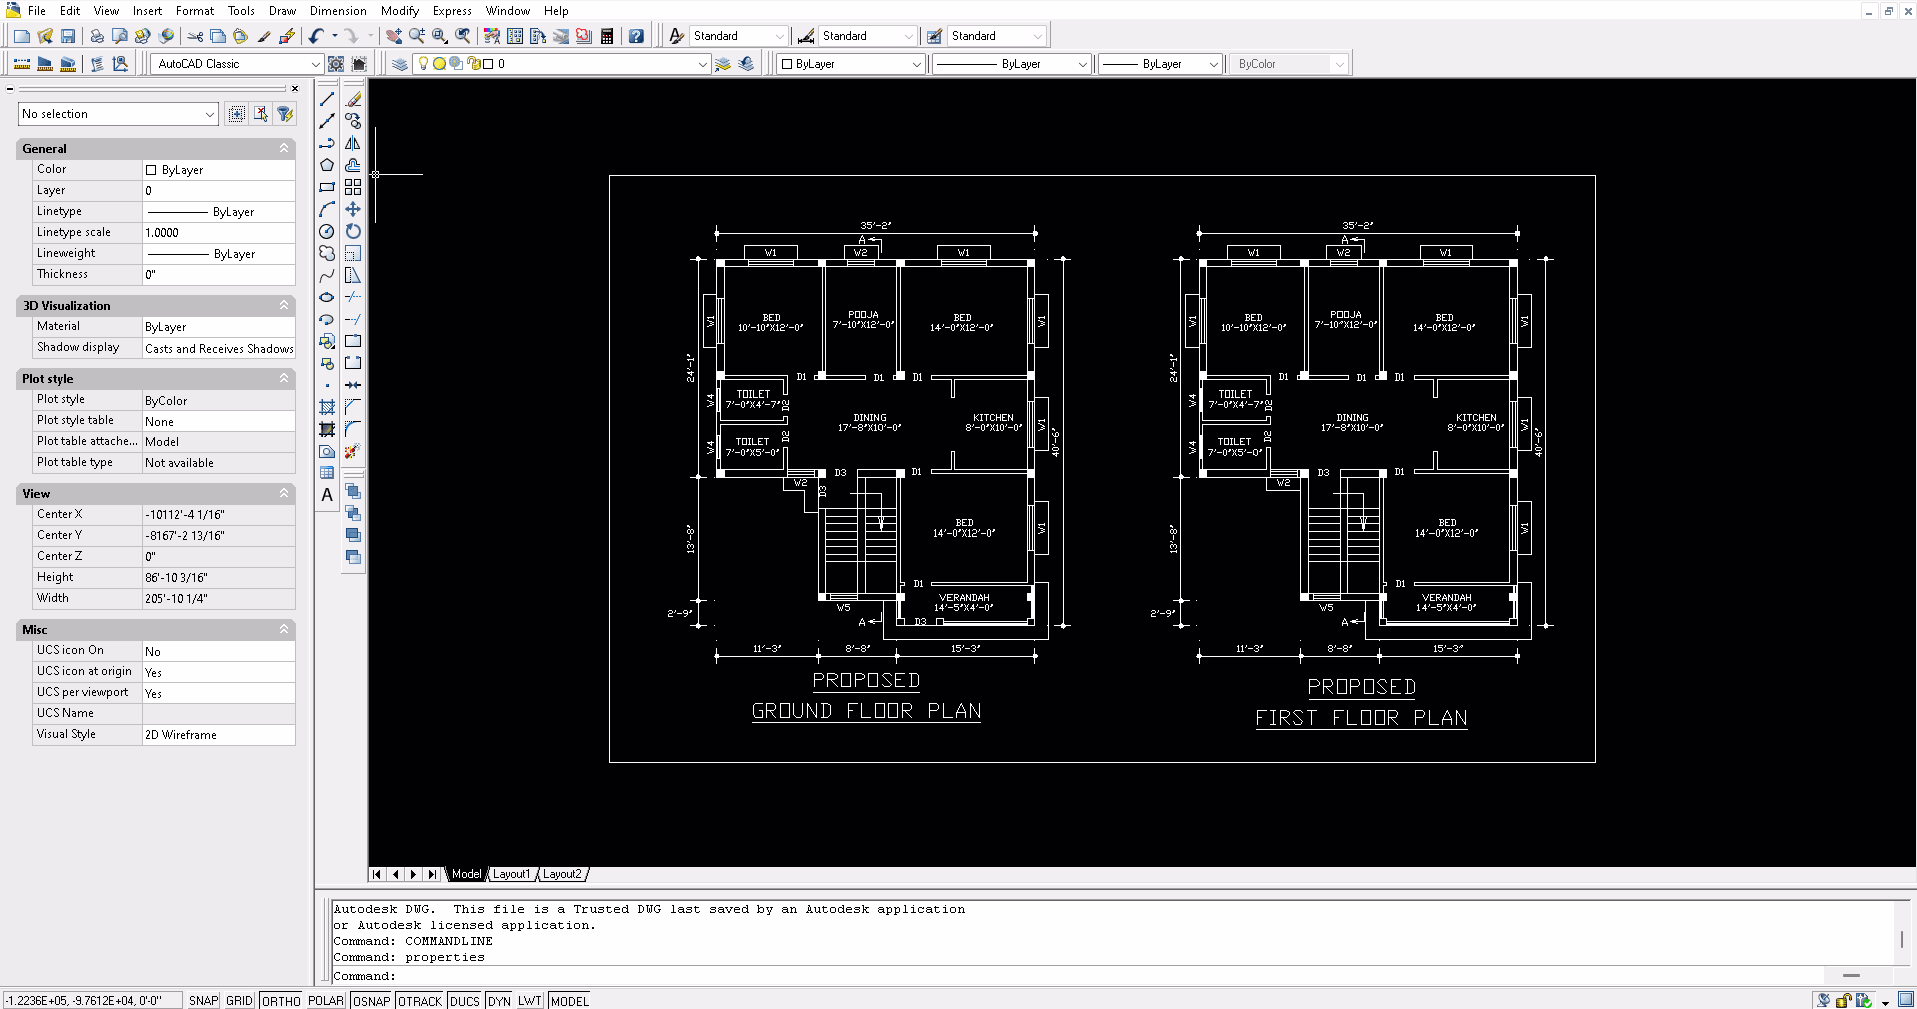
Task: Go to the last layout tab arrow
Action: (432, 874)
